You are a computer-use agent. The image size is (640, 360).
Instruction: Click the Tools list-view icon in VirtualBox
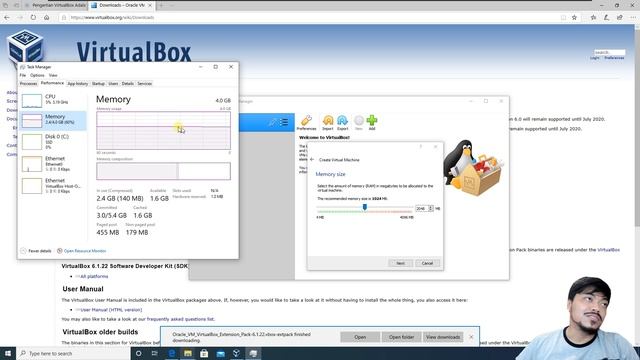click(x=284, y=122)
